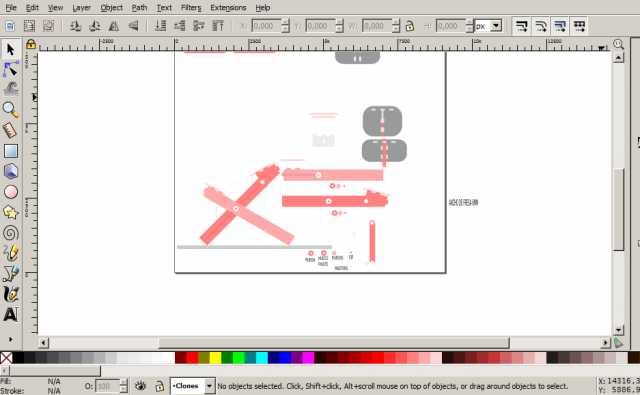The height and width of the screenshot is (395, 640).
Task: Toggle Clones layer visibility eye
Action: click(141, 386)
